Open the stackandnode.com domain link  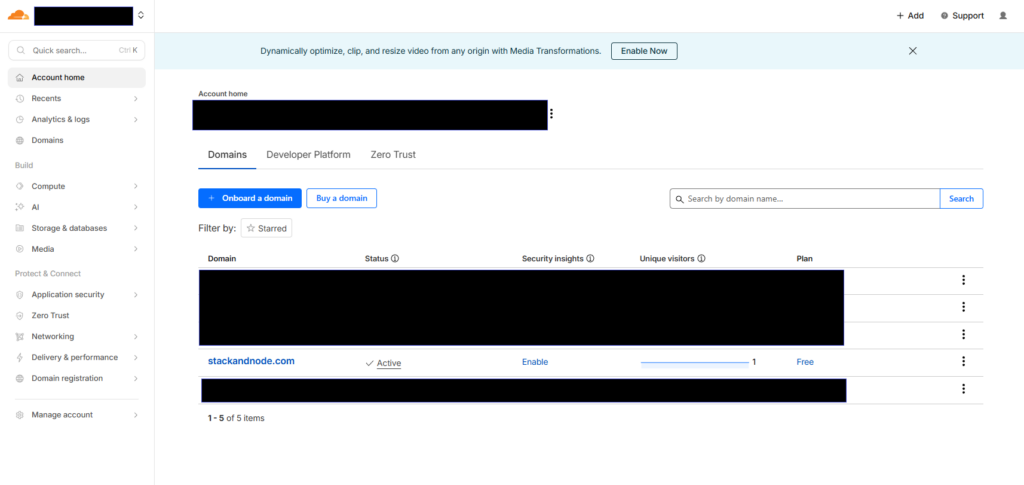point(251,361)
